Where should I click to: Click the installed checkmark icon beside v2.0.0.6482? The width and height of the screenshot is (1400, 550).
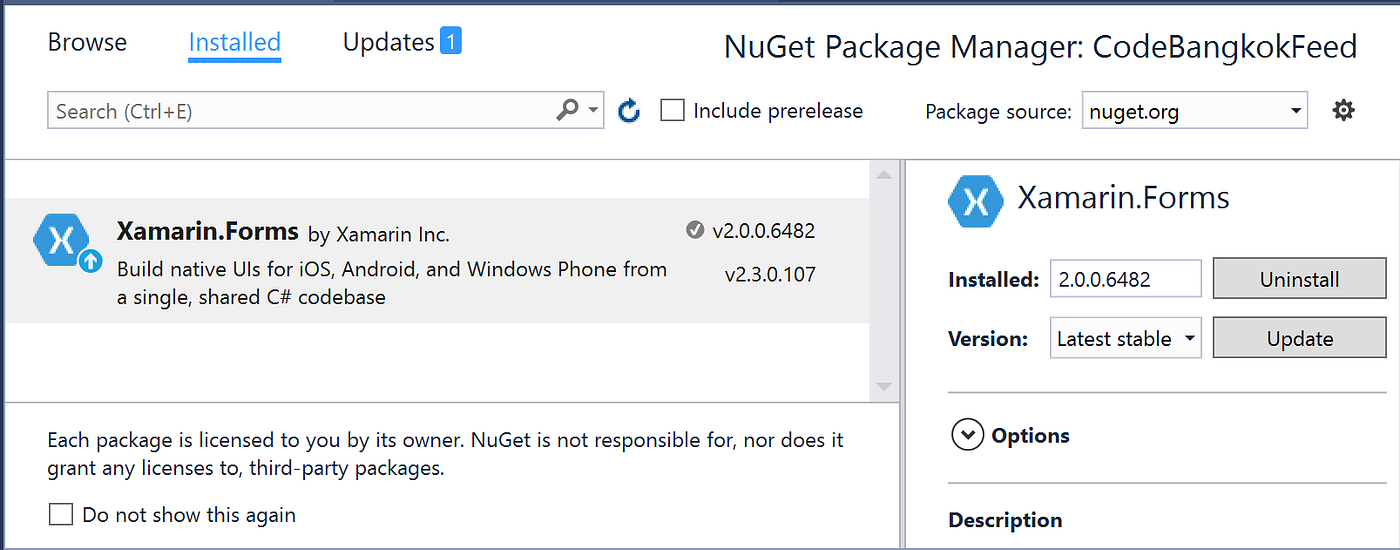point(695,231)
